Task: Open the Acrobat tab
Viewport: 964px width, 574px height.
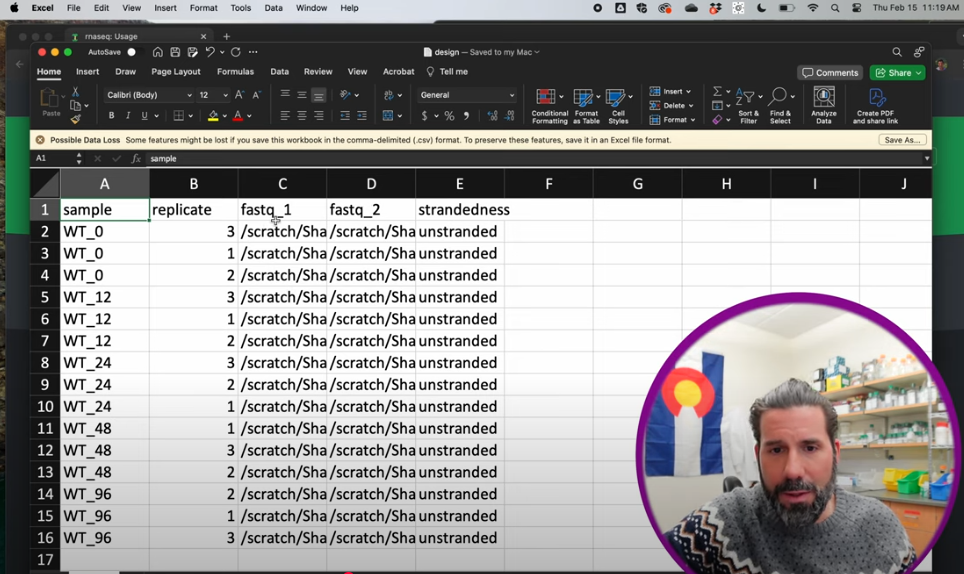Action: tap(398, 72)
